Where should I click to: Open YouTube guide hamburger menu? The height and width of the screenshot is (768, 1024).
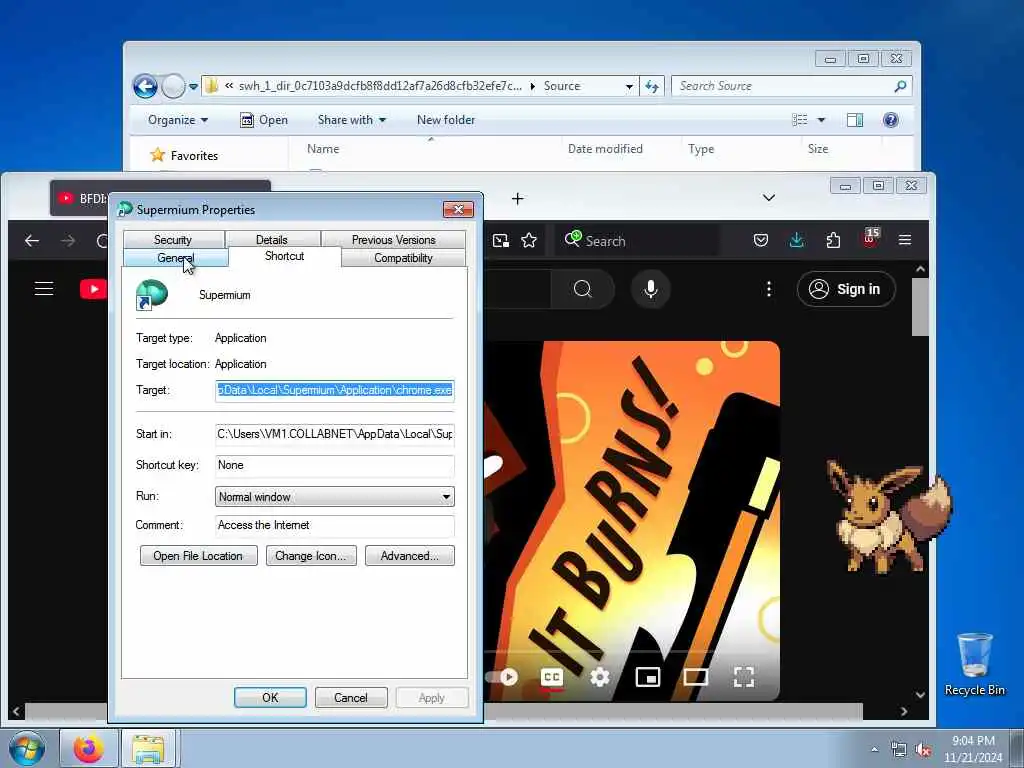(44, 289)
